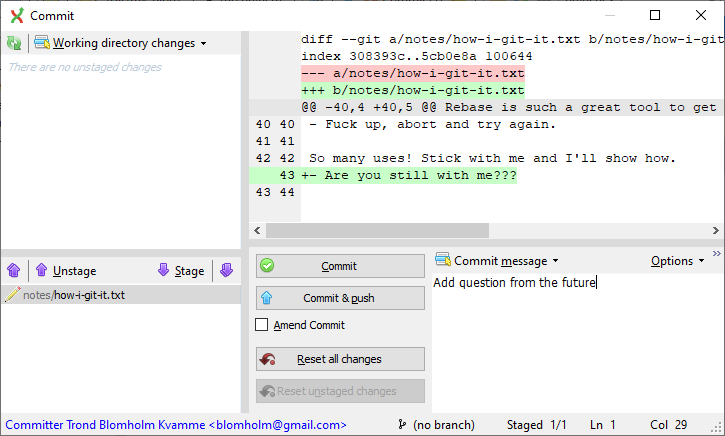Click inside the commit message text field
This screenshot has width=725, height=436.
[x=577, y=342]
